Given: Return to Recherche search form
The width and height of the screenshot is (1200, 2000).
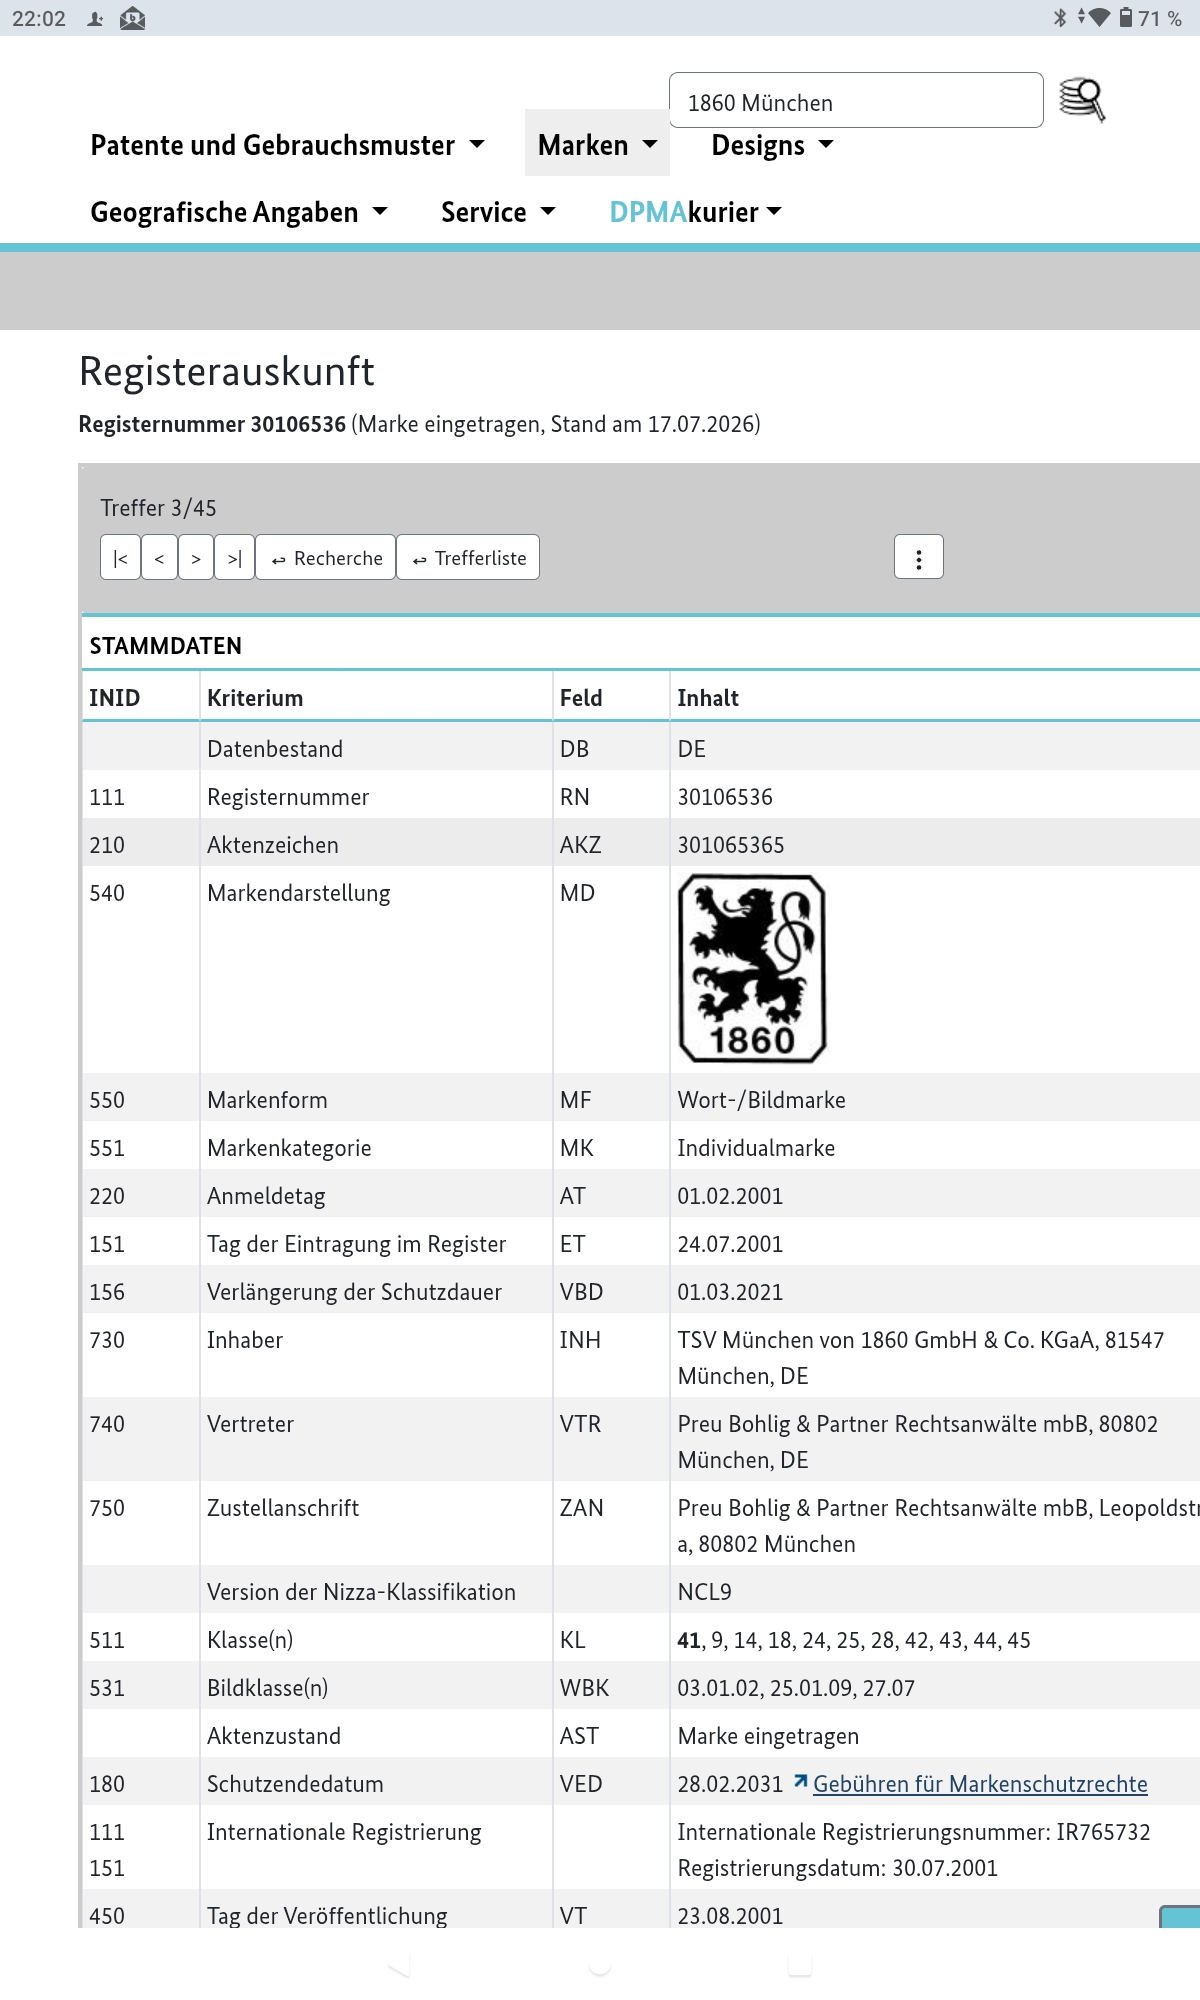Looking at the screenshot, I should tap(326, 557).
